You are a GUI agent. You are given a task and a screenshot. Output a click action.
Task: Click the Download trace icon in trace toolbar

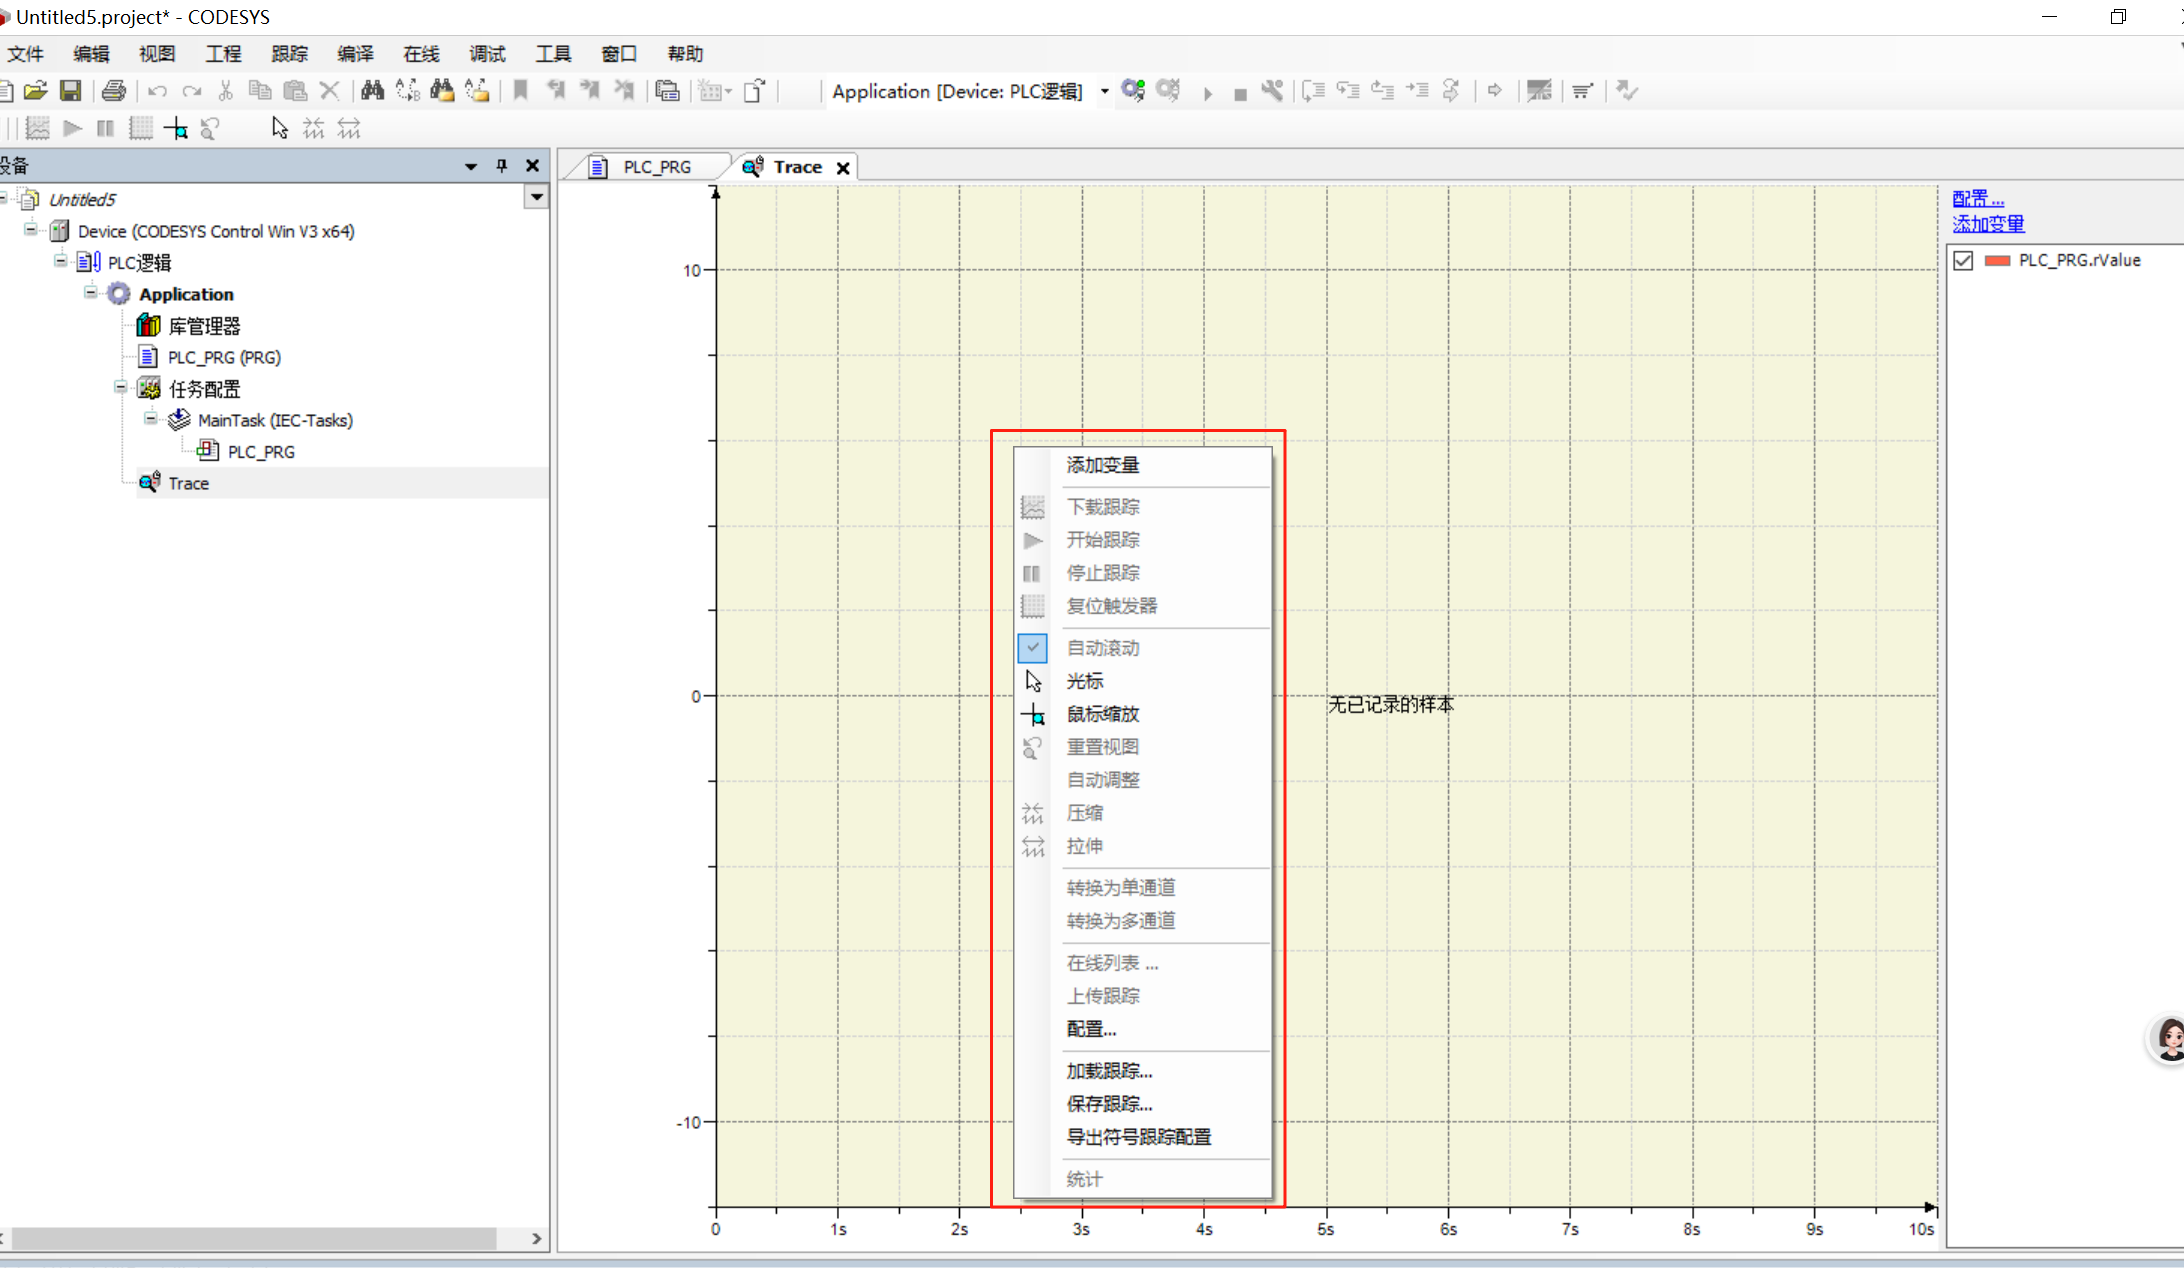click(x=37, y=129)
